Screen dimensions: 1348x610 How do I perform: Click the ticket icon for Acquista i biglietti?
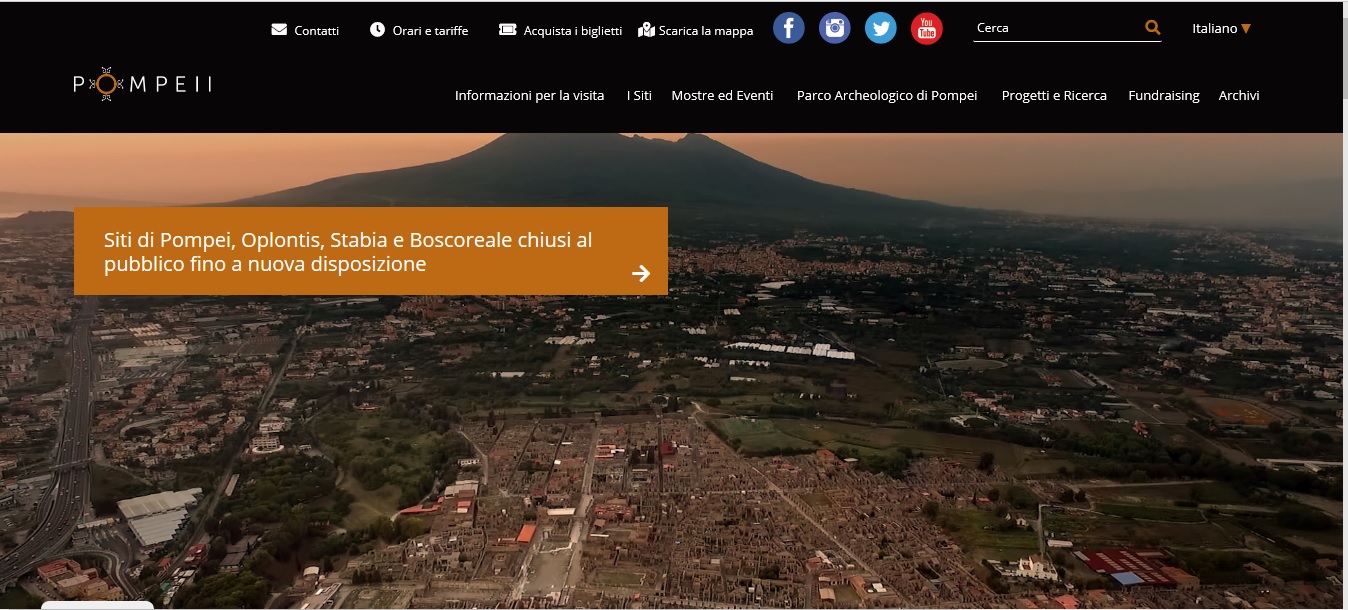(x=507, y=30)
